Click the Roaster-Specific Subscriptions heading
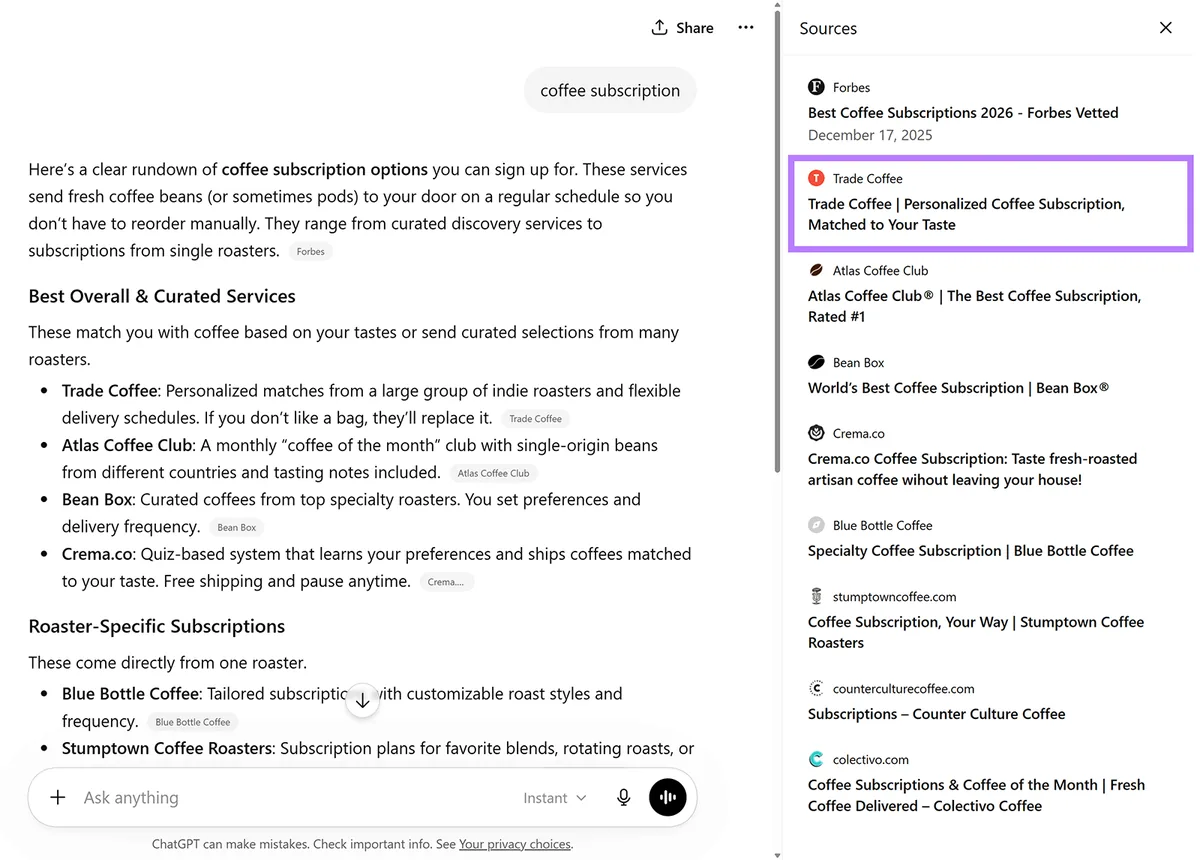This screenshot has width=1200, height=860. coord(157,626)
